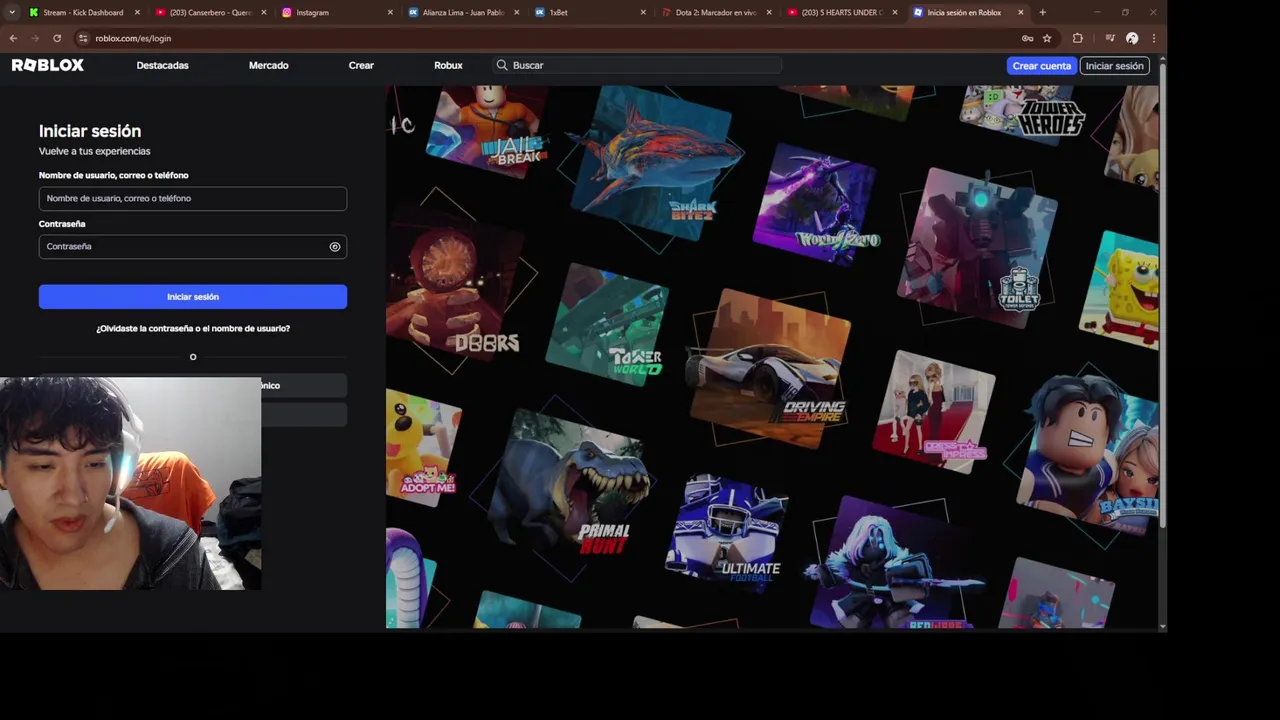Open the browser extensions puzzle icon

(1078, 38)
